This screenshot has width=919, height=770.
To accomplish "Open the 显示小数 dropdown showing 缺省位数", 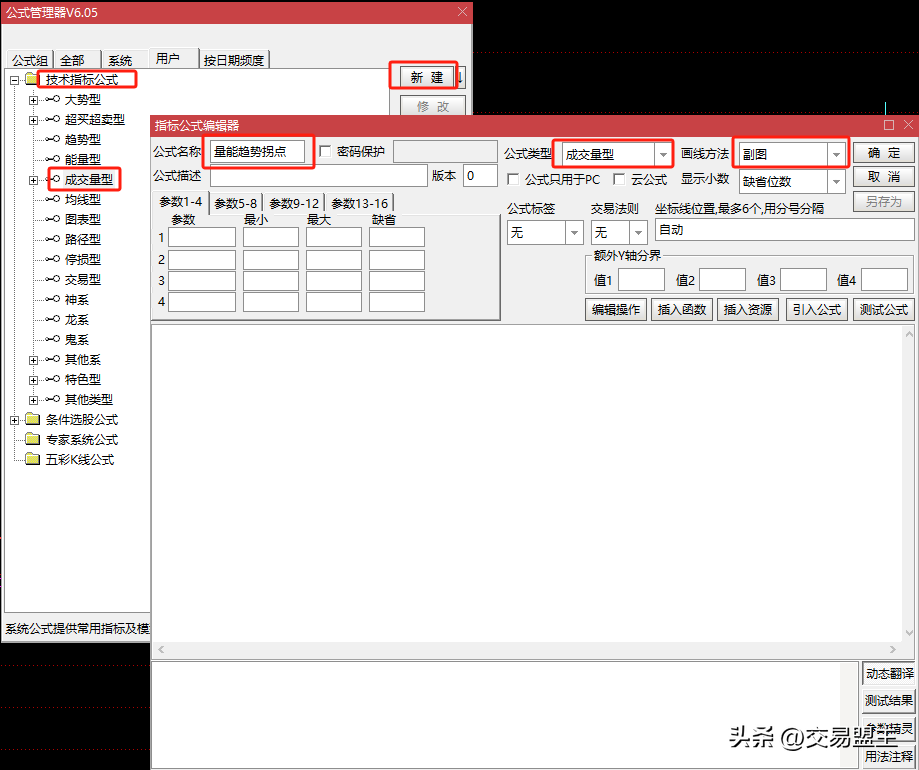I will coord(836,182).
